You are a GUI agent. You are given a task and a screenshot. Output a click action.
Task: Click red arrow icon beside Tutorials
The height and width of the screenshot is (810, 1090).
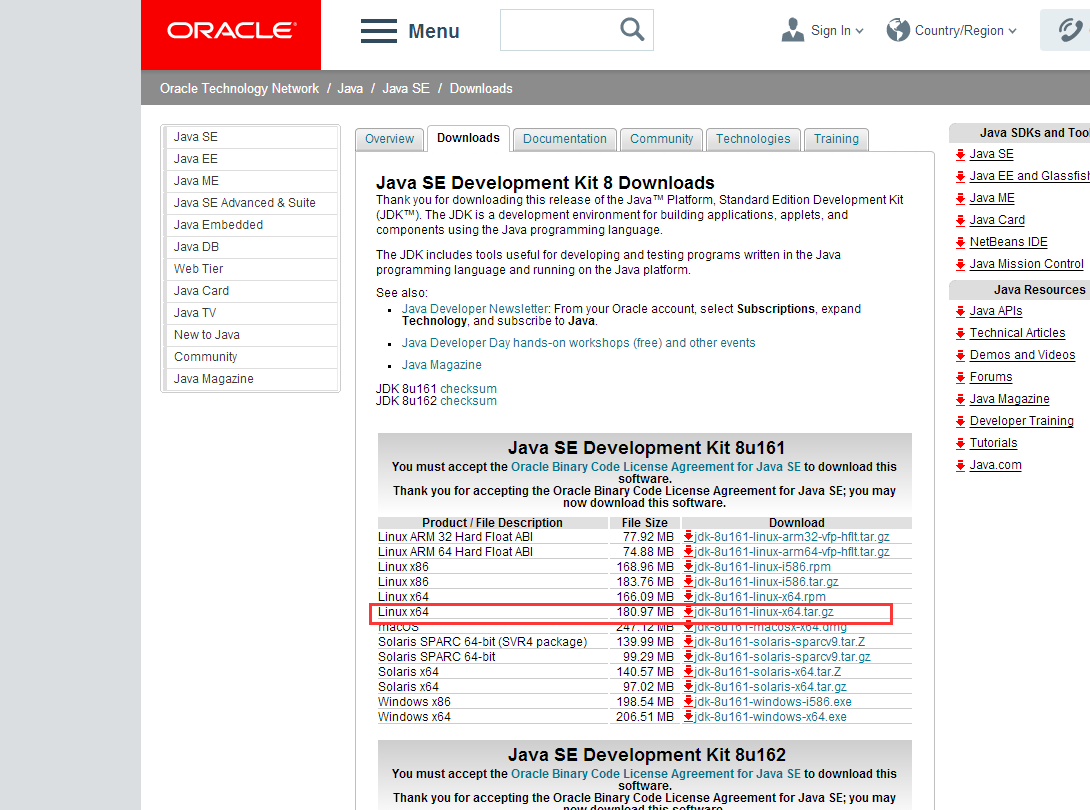(x=960, y=444)
